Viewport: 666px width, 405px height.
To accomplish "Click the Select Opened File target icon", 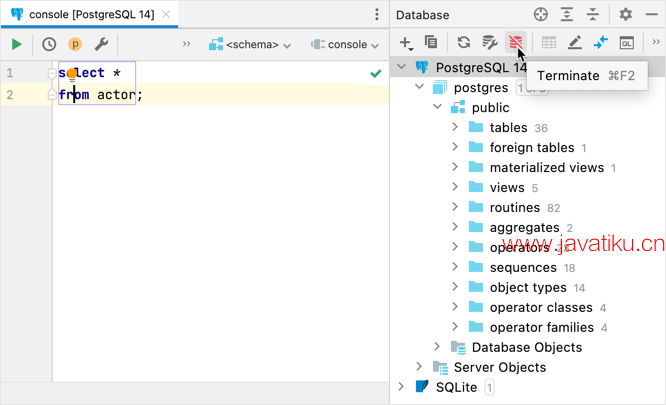I will tap(541, 14).
